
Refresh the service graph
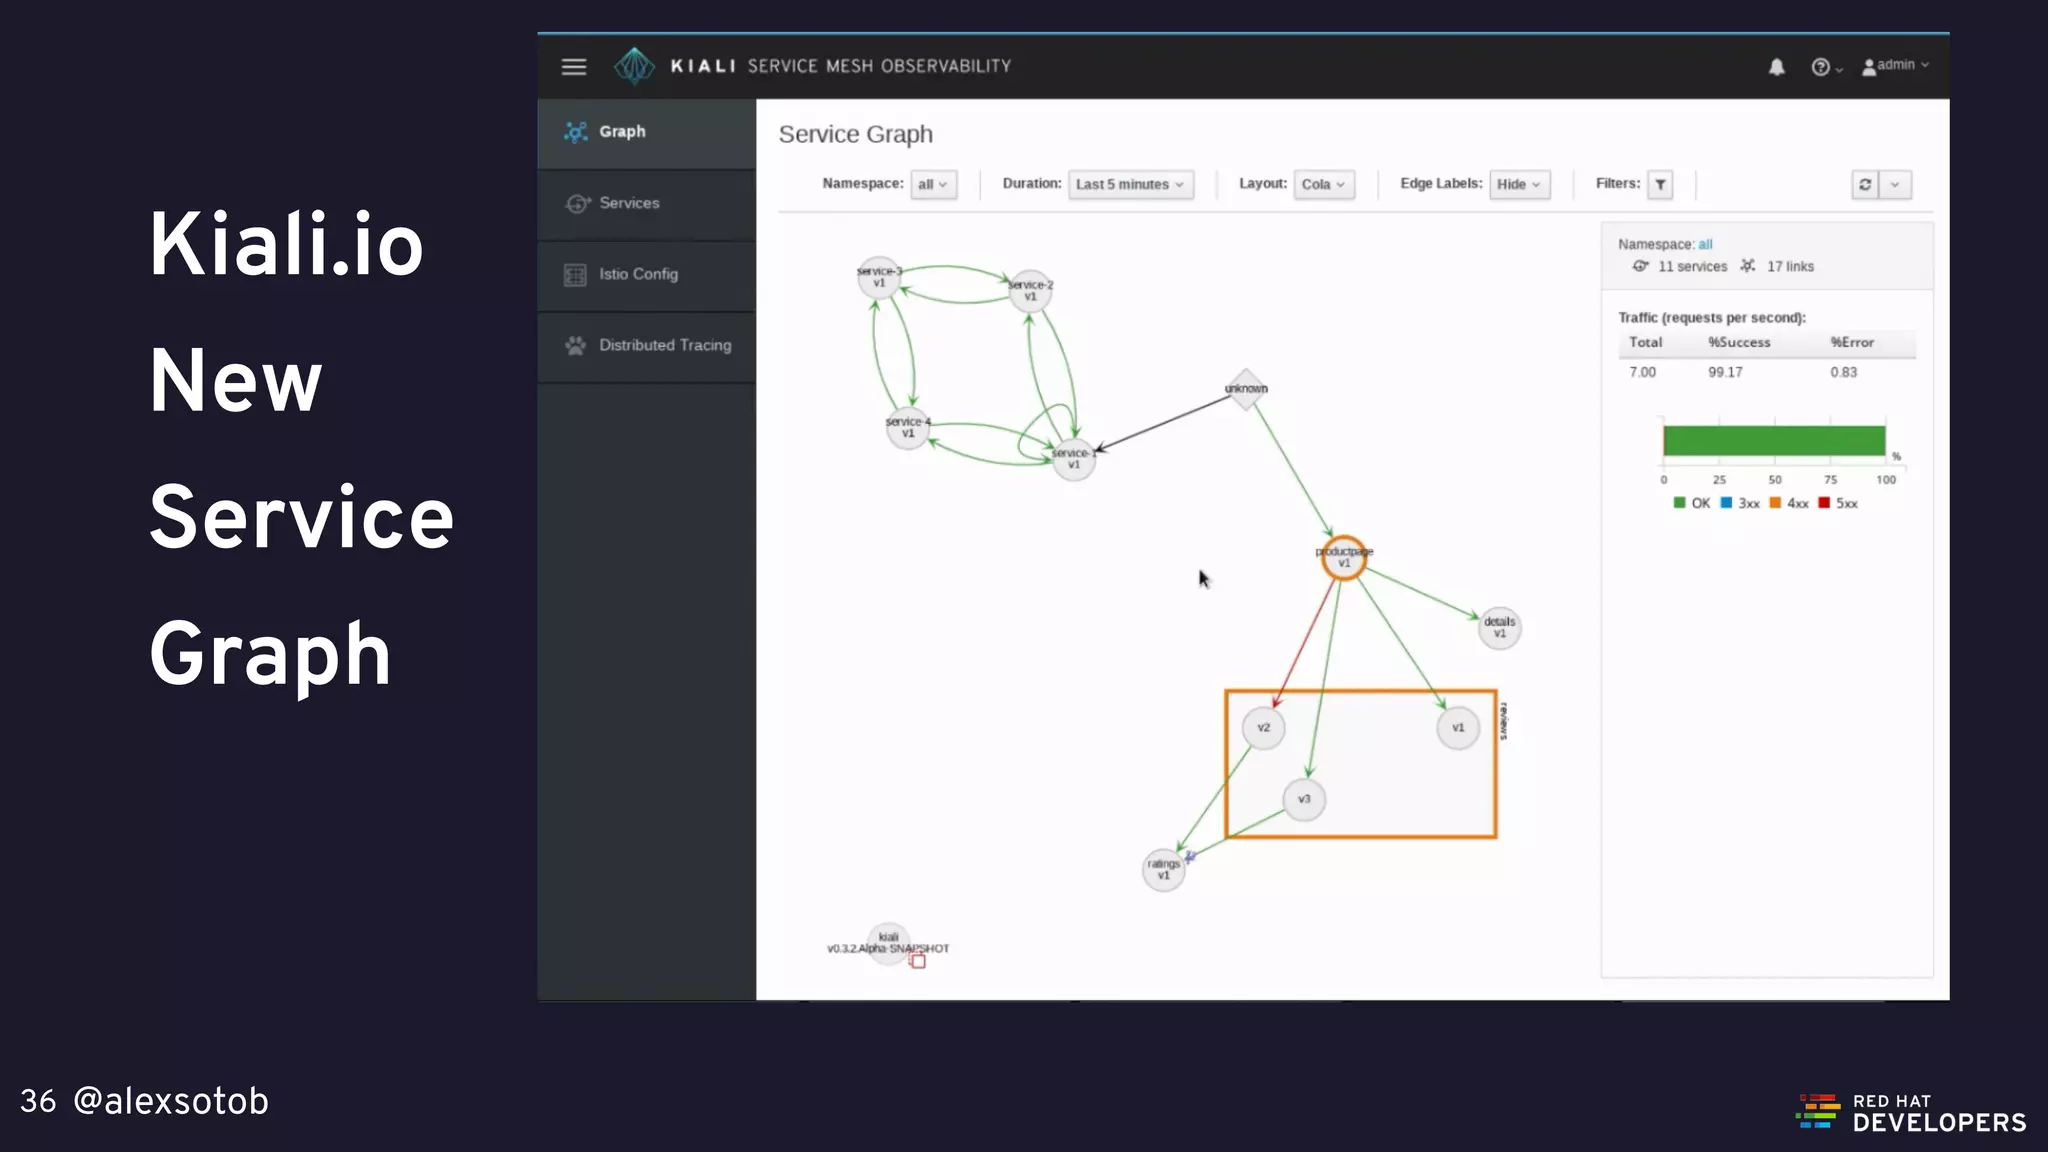click(x=1865, y=185)
